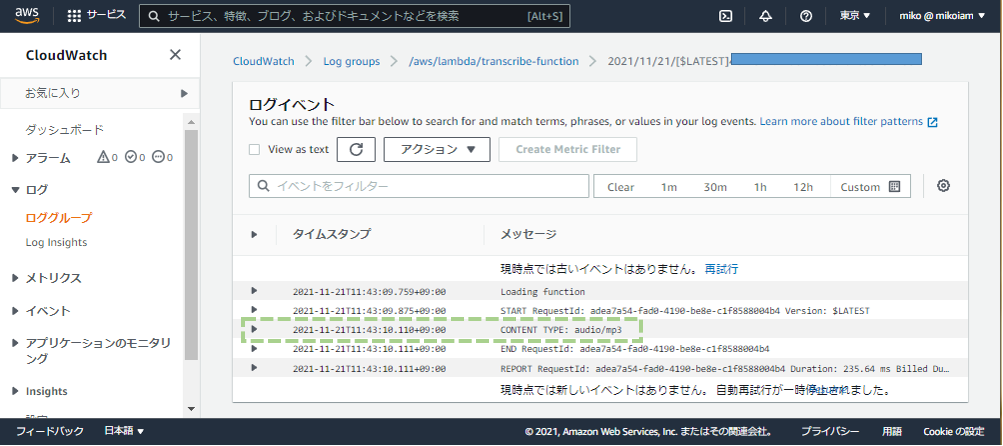Viewport: 1003px width, 446px height.
Task: Expand アプリケーションのモニタリング section
Action: (15, 344)
